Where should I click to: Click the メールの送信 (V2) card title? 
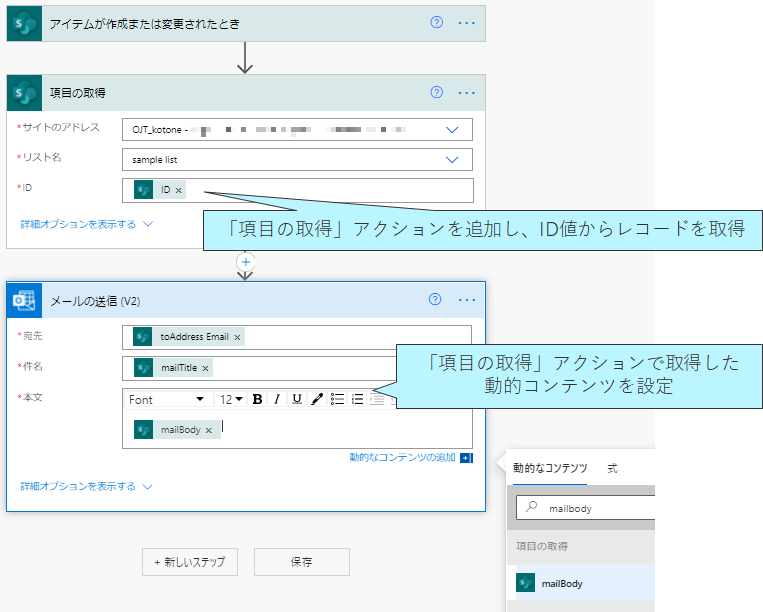95,301
